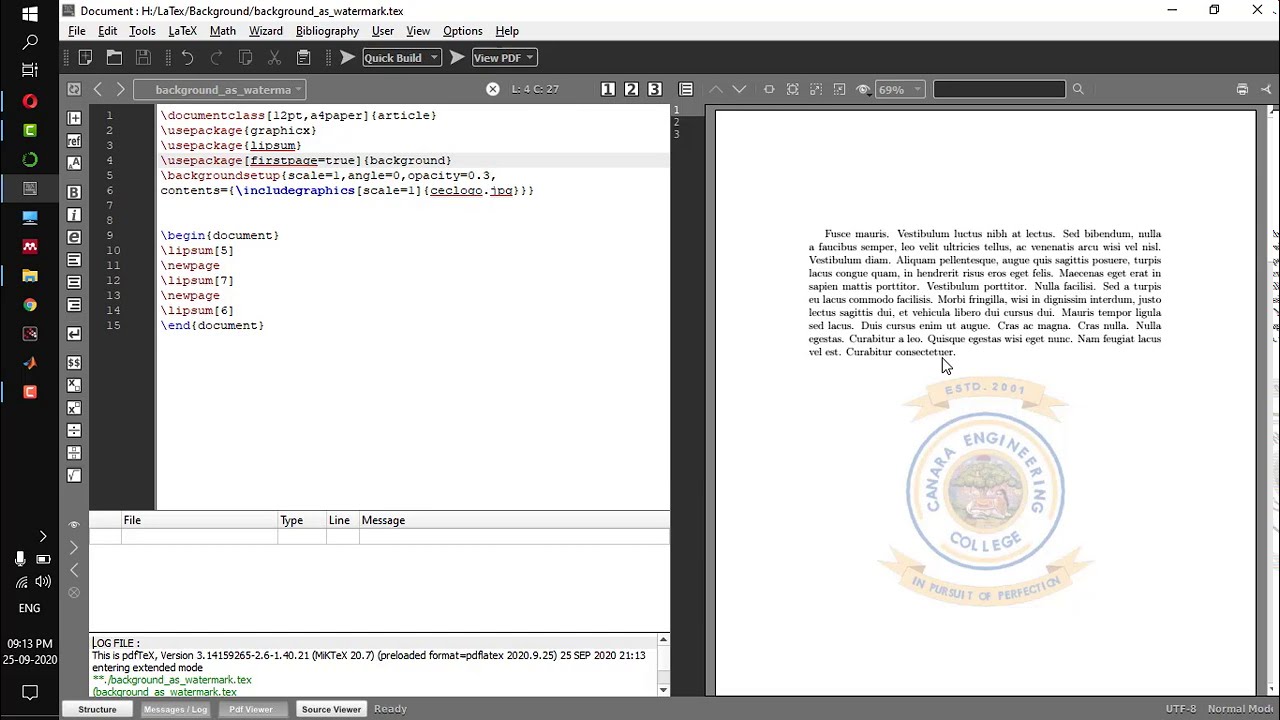Open the Edit menu
This screenshot has width=1280, height=720.
108,31
